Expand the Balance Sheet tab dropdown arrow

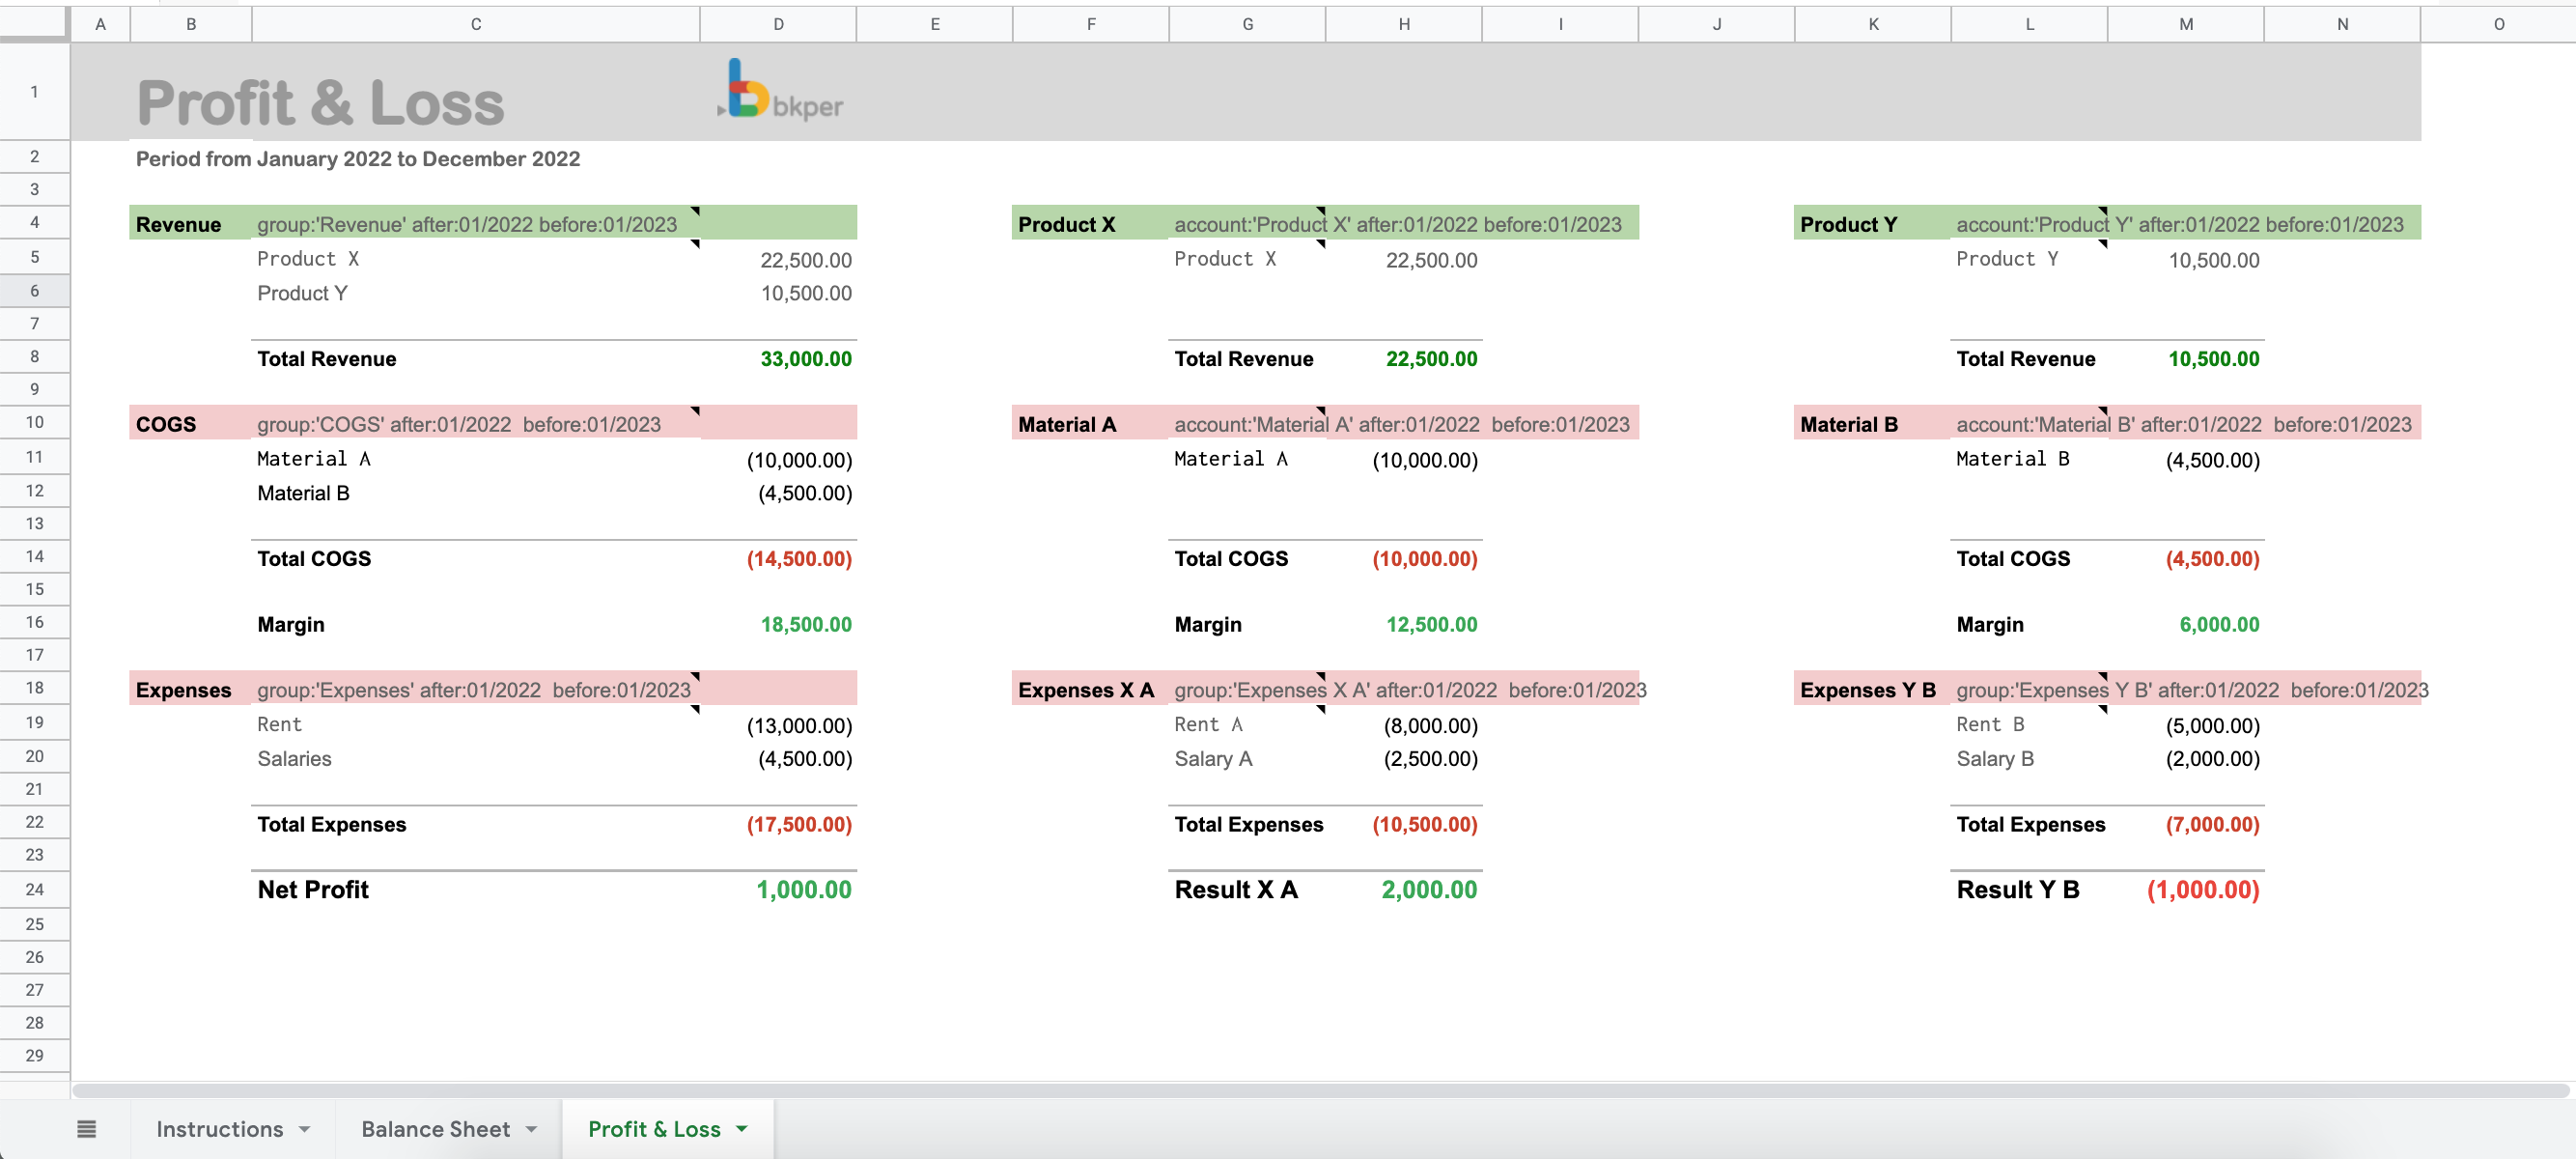click(532, 1129)
